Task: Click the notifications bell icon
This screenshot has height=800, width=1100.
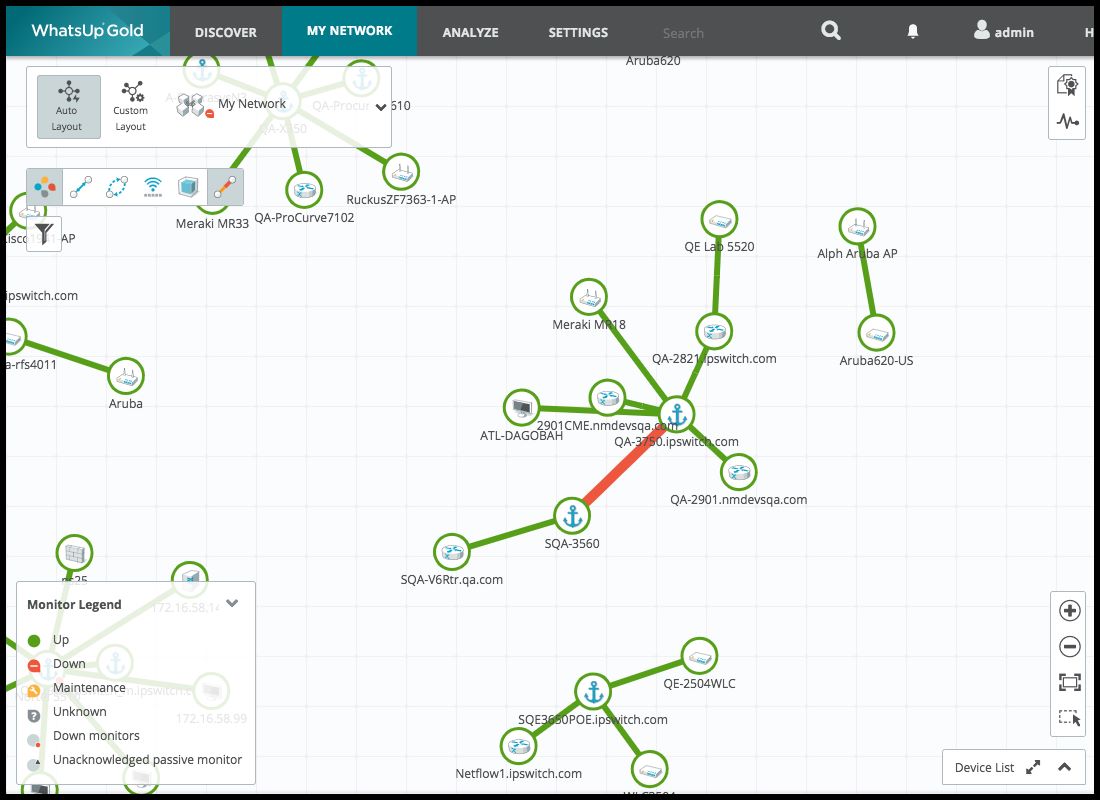Action: tap(911, 31)
